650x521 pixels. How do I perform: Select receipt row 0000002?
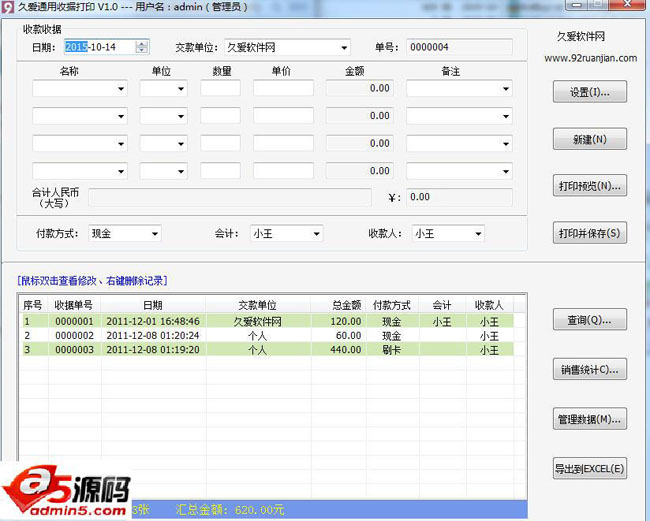click(x=267, y=335)
